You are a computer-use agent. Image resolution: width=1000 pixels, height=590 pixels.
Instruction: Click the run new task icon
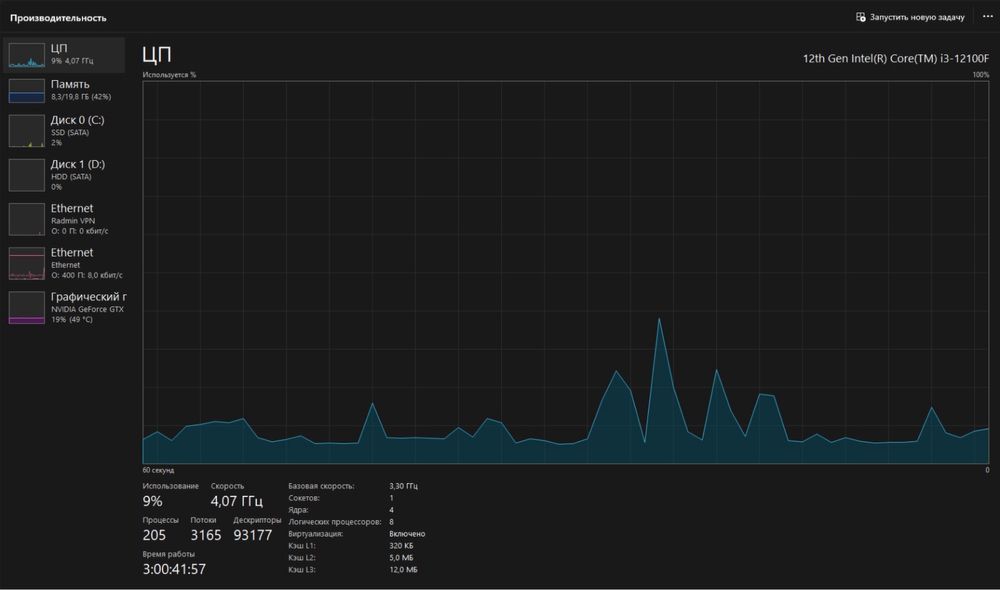pyautogui.click(x=860, y=17)
